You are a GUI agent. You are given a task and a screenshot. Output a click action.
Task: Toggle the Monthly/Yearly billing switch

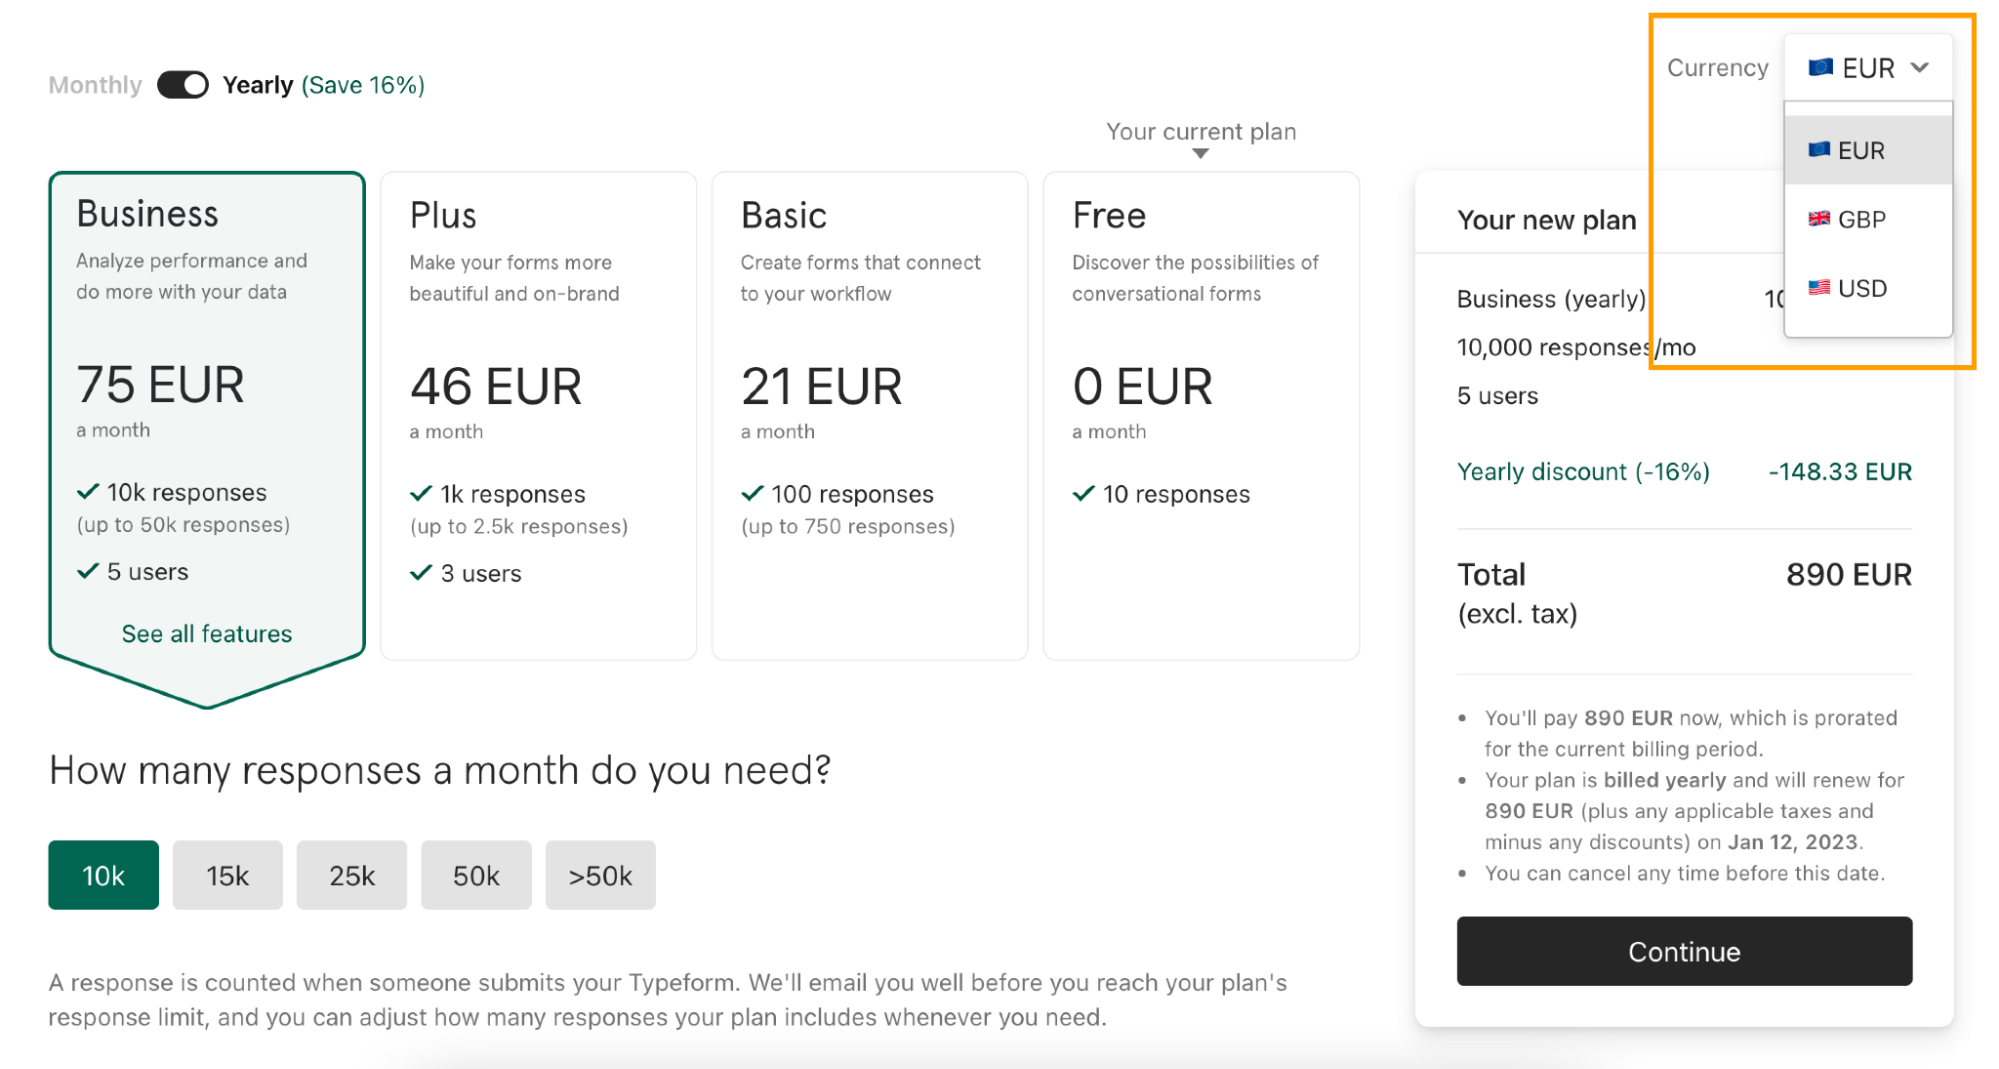pyautogui.click(x=182, y=85)
